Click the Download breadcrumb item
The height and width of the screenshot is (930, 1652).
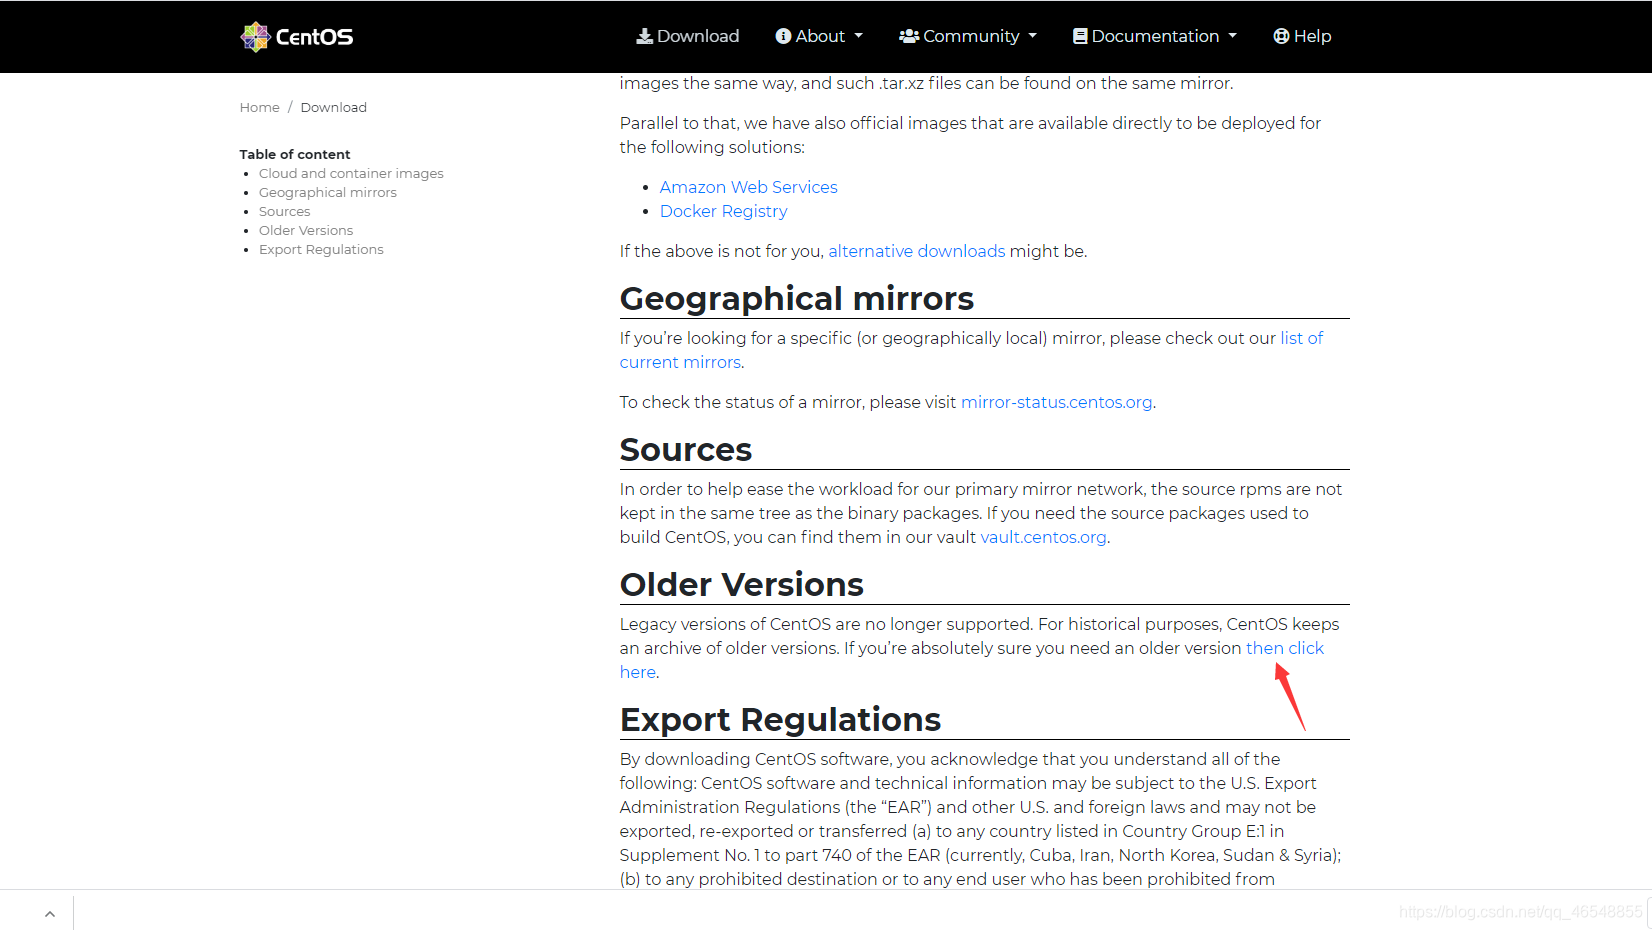333,107
